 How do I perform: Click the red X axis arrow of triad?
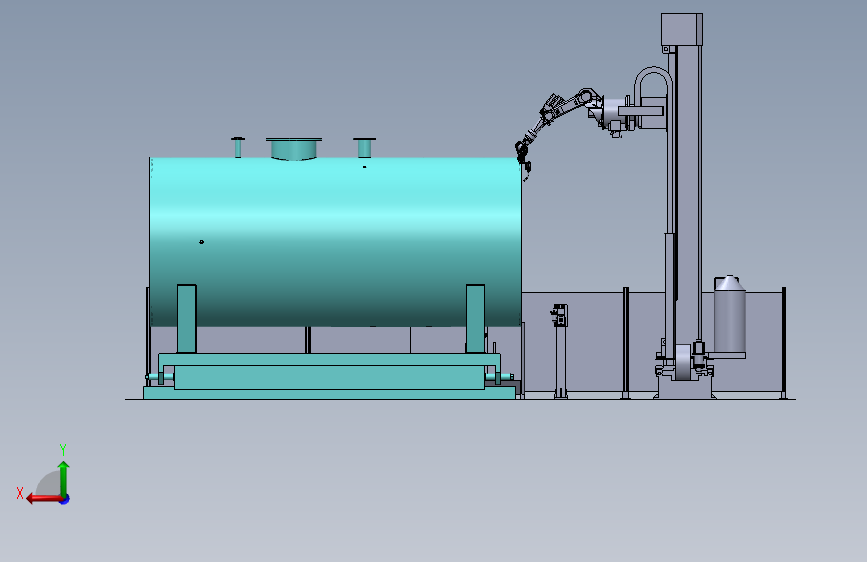click(44, 499)
